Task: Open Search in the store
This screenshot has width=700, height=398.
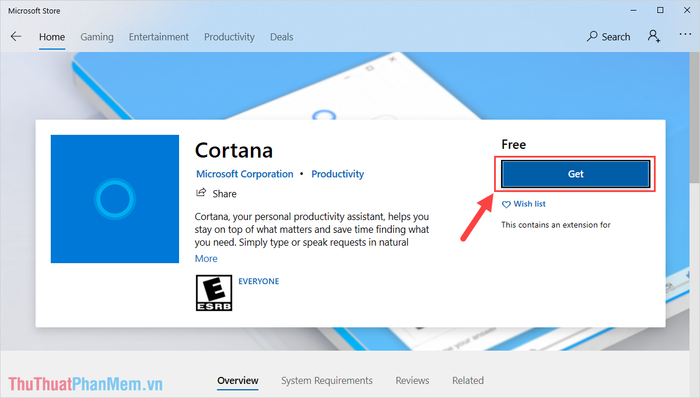Action: [x=608, y=37]
